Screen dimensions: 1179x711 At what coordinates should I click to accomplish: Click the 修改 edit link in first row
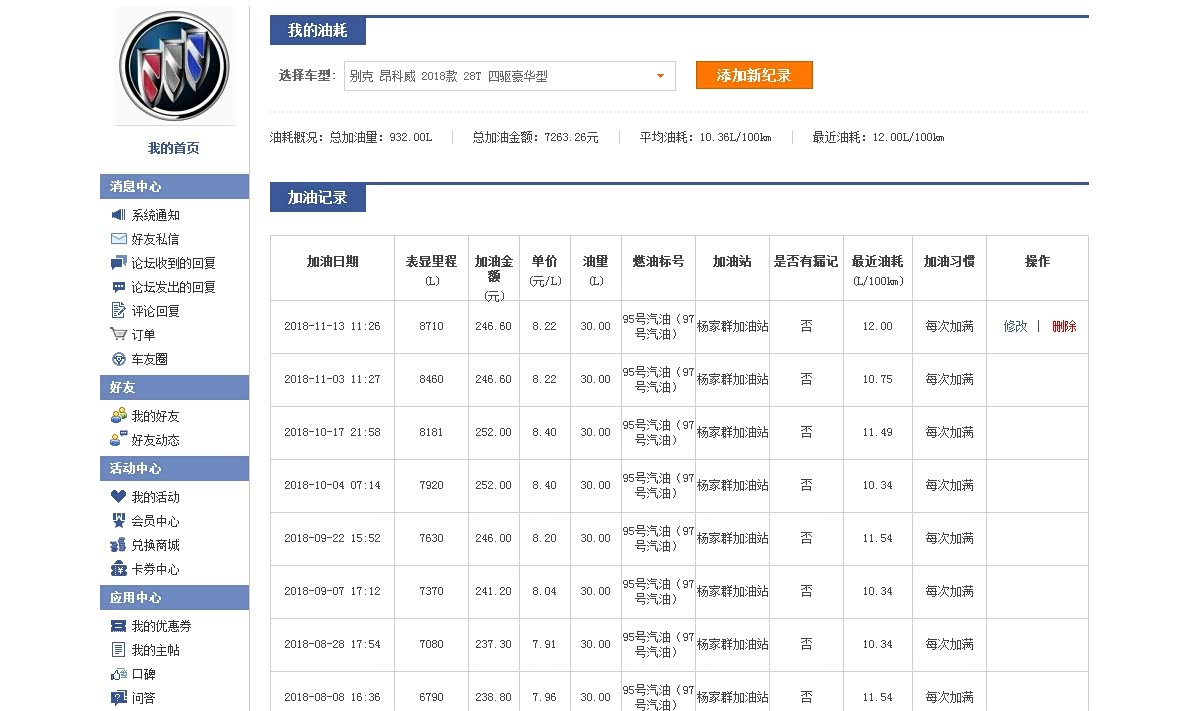(1015, 326)
